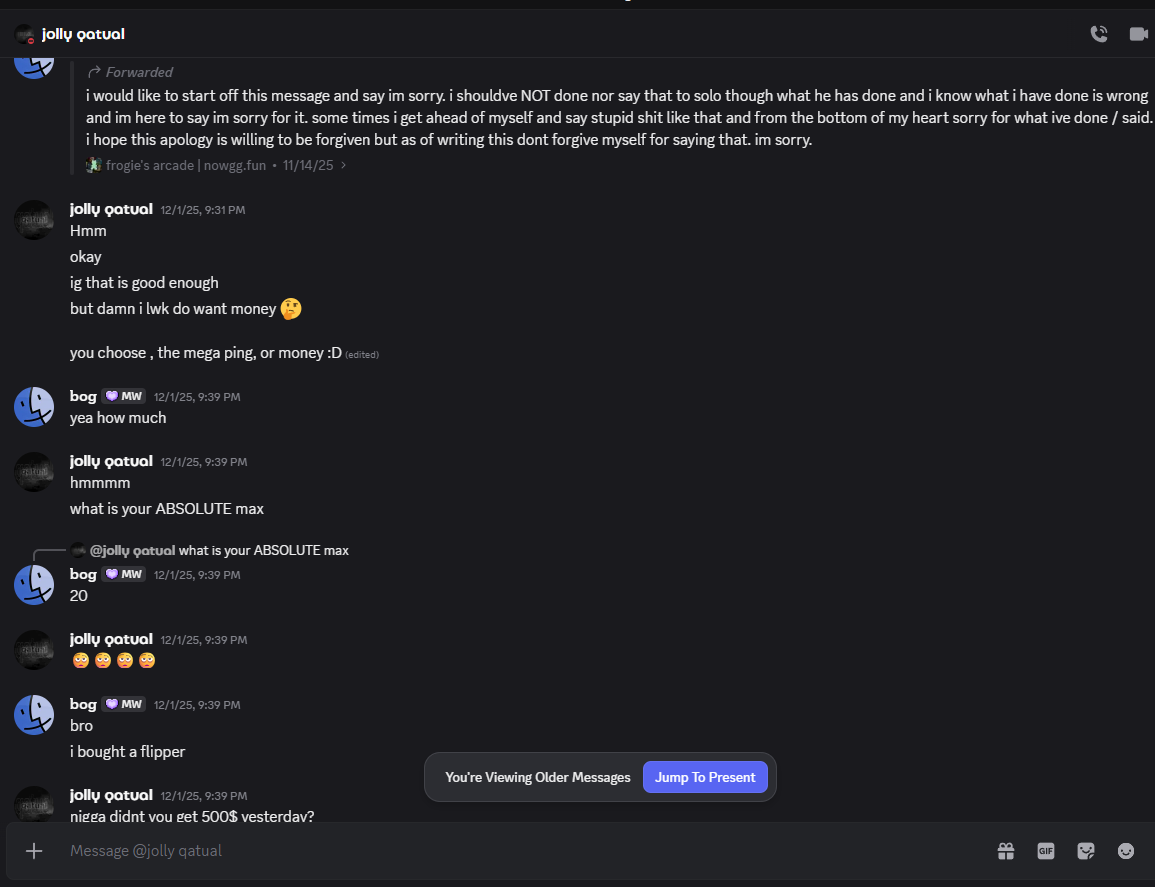Start a voice call

pyautogui.click(x=1098, y=34)
